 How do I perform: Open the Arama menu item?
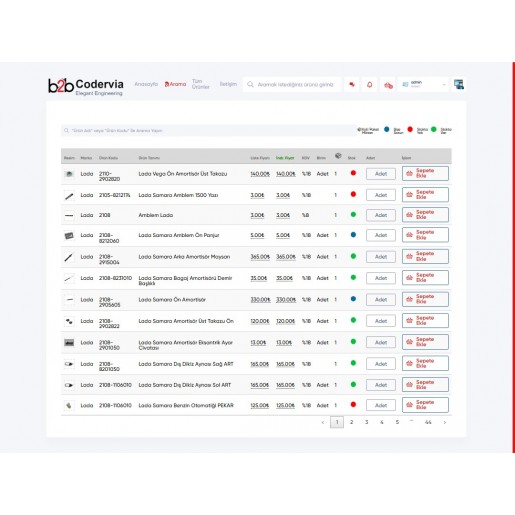pyautogui.click(x=175, y=84)
